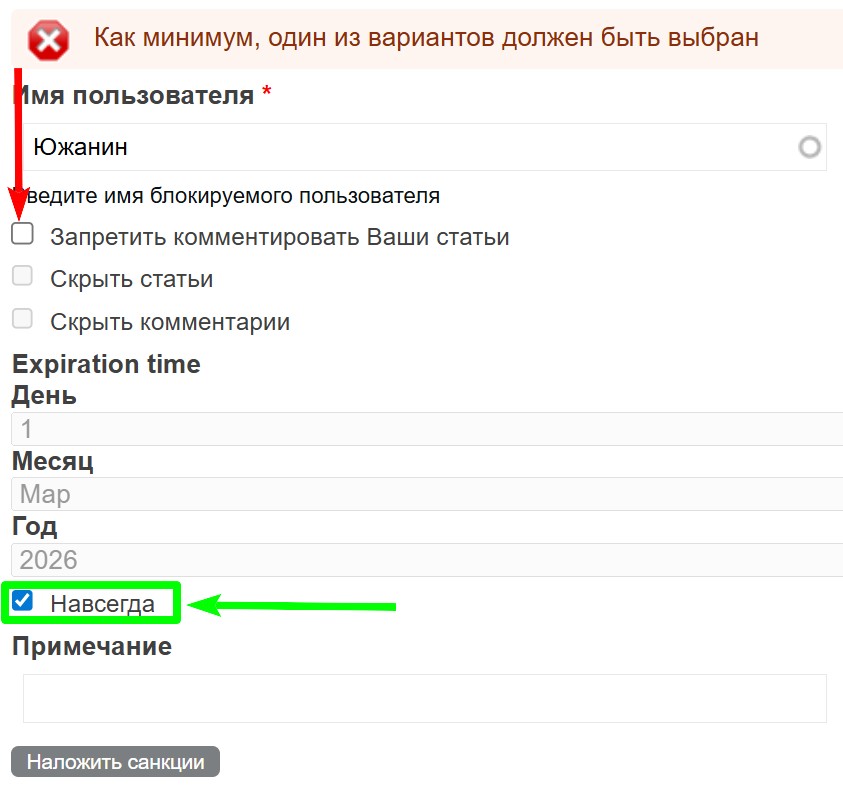Tick the 'Скрыть статьи' checkbox

tap(22, 276)
